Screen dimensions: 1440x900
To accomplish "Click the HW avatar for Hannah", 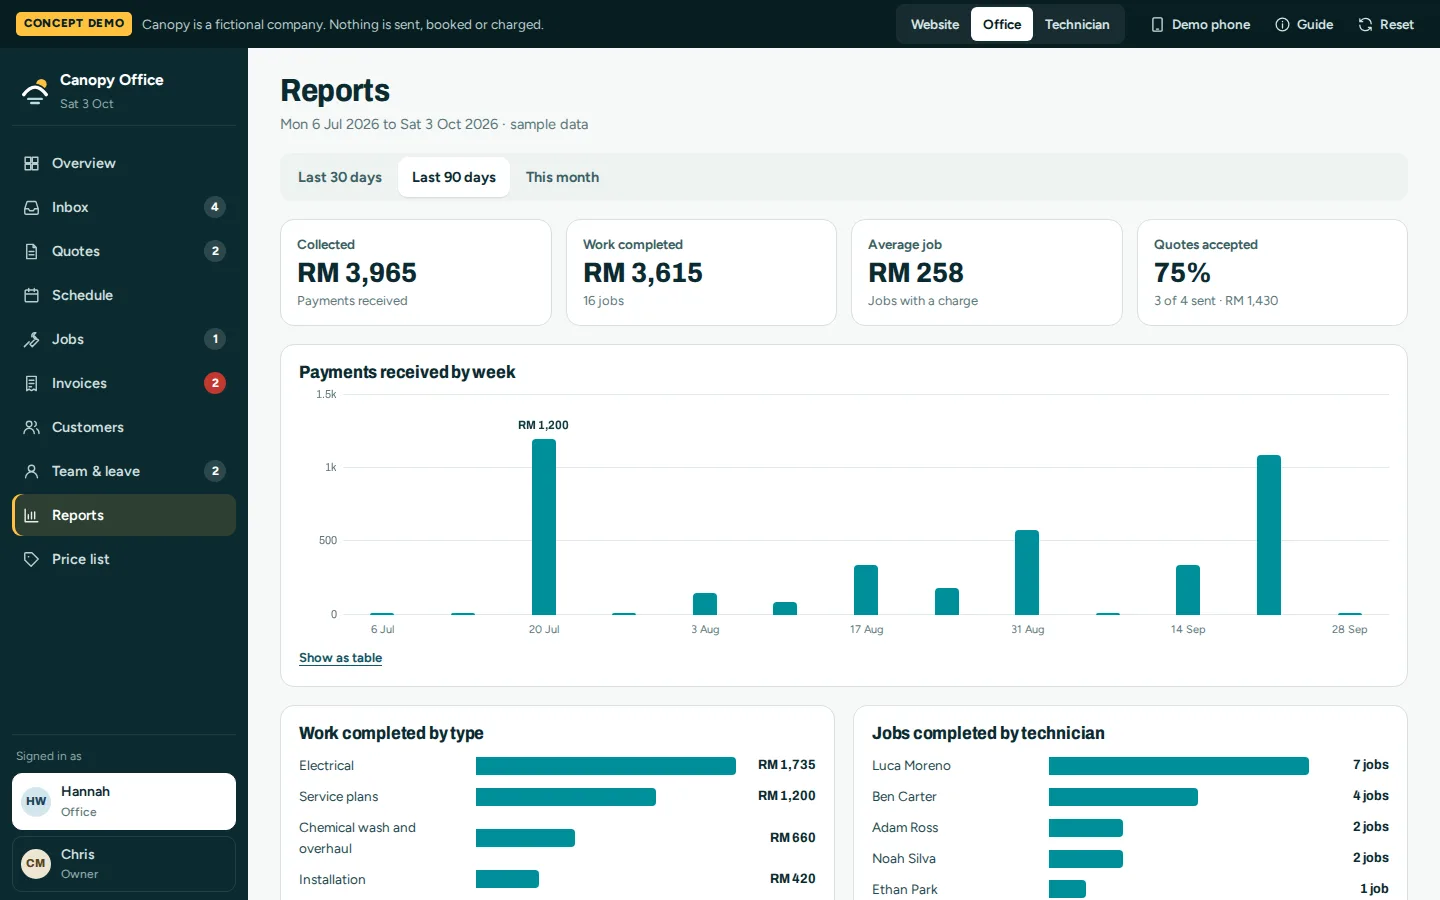I will click(36, 801).
